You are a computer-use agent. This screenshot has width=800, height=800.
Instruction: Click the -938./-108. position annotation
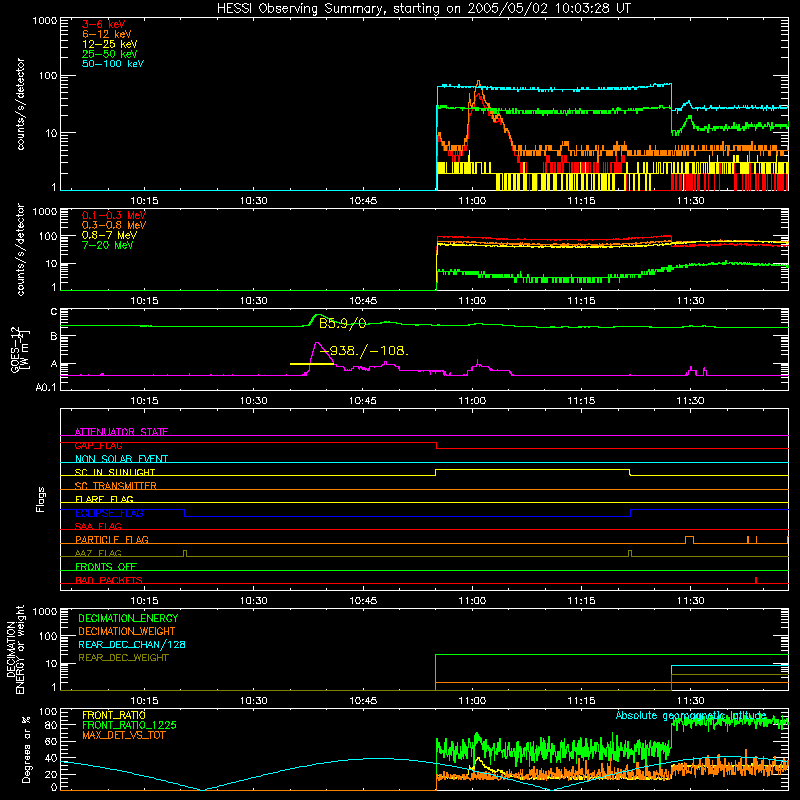point(364,351)
